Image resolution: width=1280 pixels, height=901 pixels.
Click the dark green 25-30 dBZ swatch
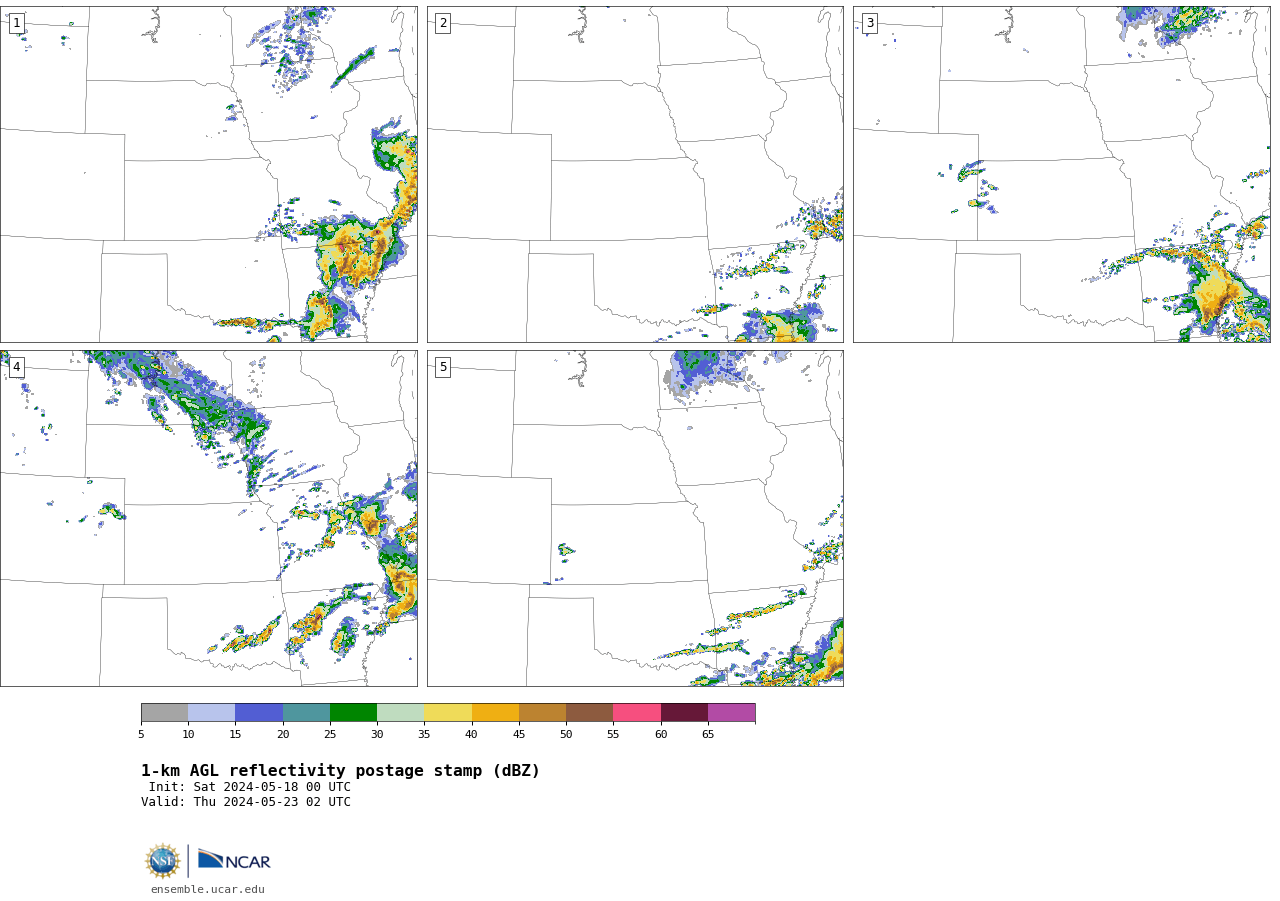[353, 713]
